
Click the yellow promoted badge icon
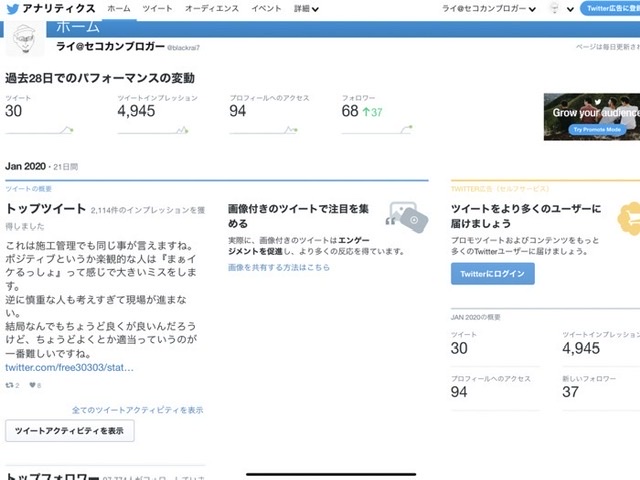click(x=629, y=219)
